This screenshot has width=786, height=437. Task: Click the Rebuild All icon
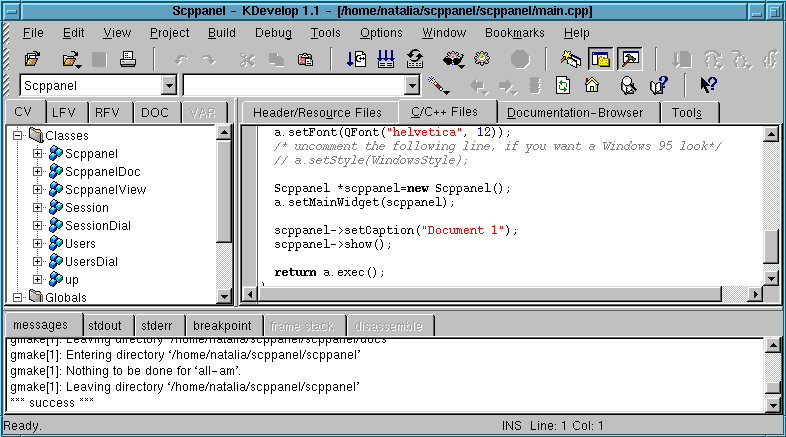[x=415, y=59]
